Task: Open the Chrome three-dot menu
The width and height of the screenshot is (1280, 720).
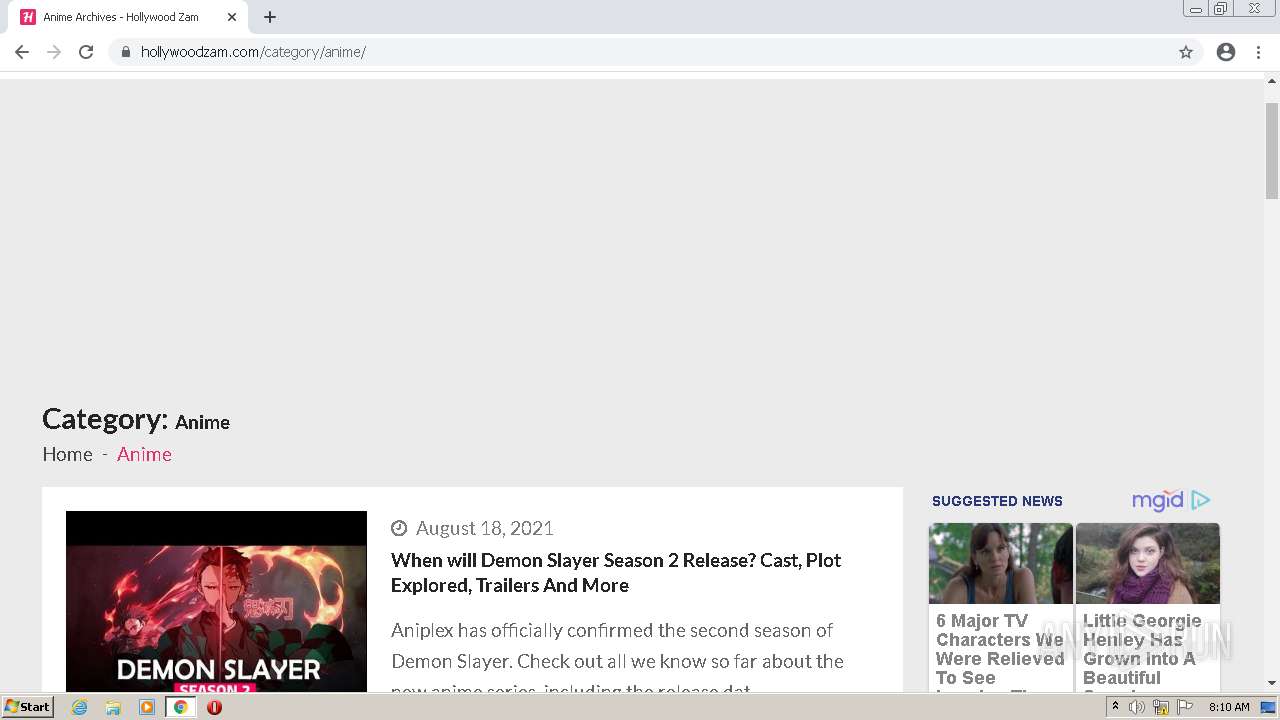Action: (1259, 52)
